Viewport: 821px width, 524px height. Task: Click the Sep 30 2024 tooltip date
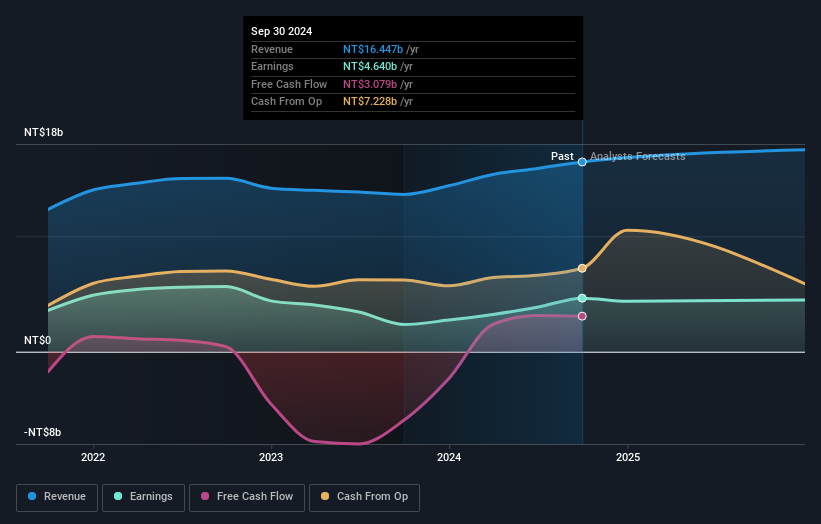coord(281,31)
